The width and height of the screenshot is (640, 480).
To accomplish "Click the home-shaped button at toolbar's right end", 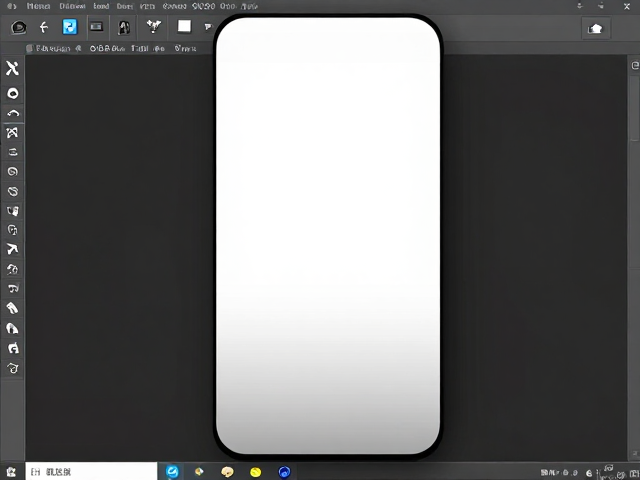I will (x=596, y=29).
